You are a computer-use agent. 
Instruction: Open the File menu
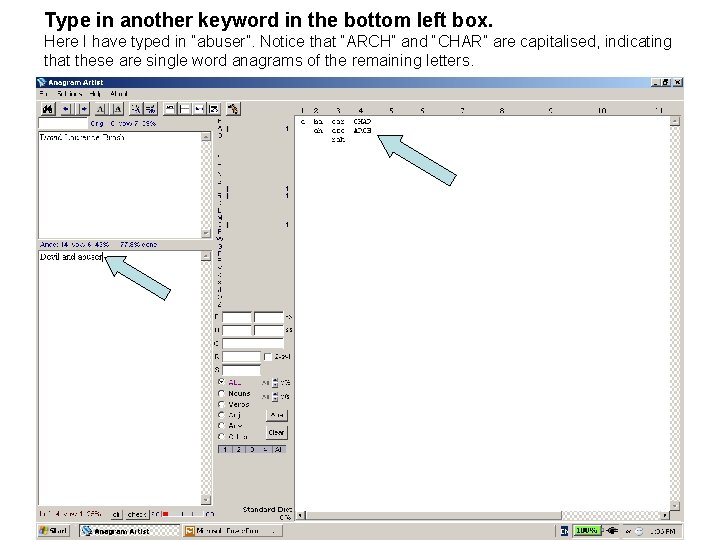click(44, 94)
